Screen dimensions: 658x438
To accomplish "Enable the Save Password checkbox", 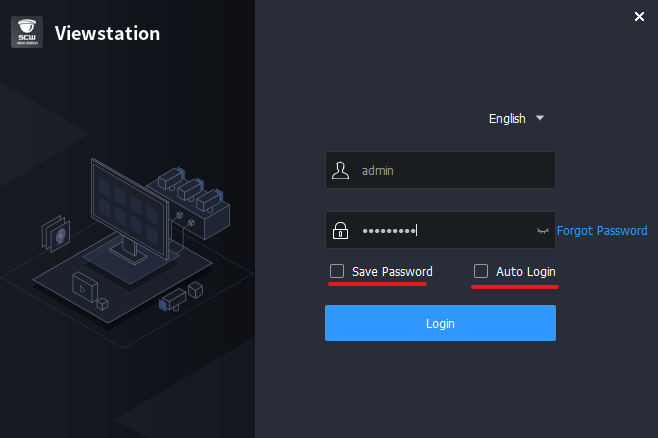I will tap(337, 271).
